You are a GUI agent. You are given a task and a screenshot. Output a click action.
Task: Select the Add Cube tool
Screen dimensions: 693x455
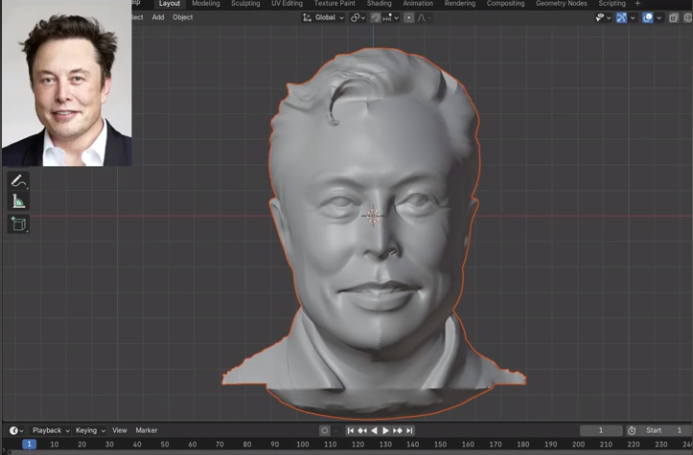(x=18, y=223)
